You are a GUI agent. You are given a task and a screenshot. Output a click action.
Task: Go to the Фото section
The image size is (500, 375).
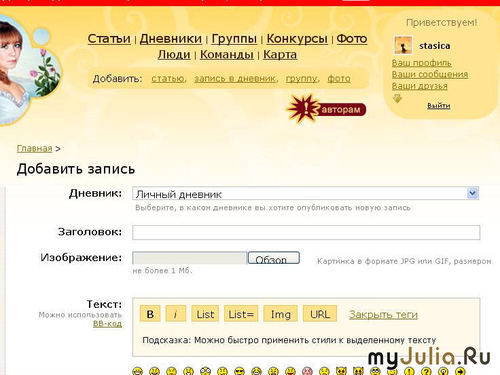[x=352, y=38]
